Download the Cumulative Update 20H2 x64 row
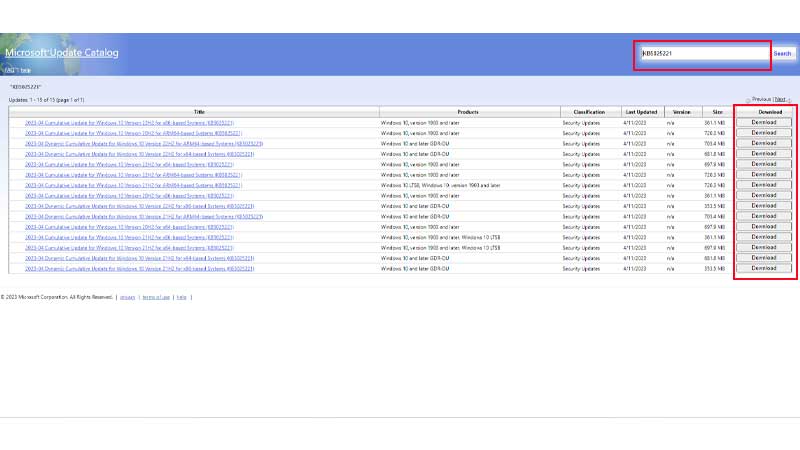The image size is (800, 450). pos(764,227)
